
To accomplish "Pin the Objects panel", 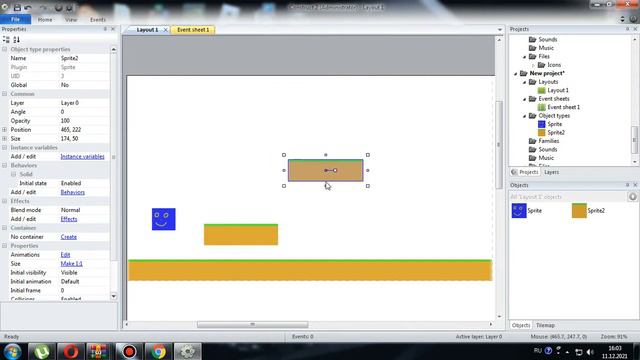I will 627,185.
